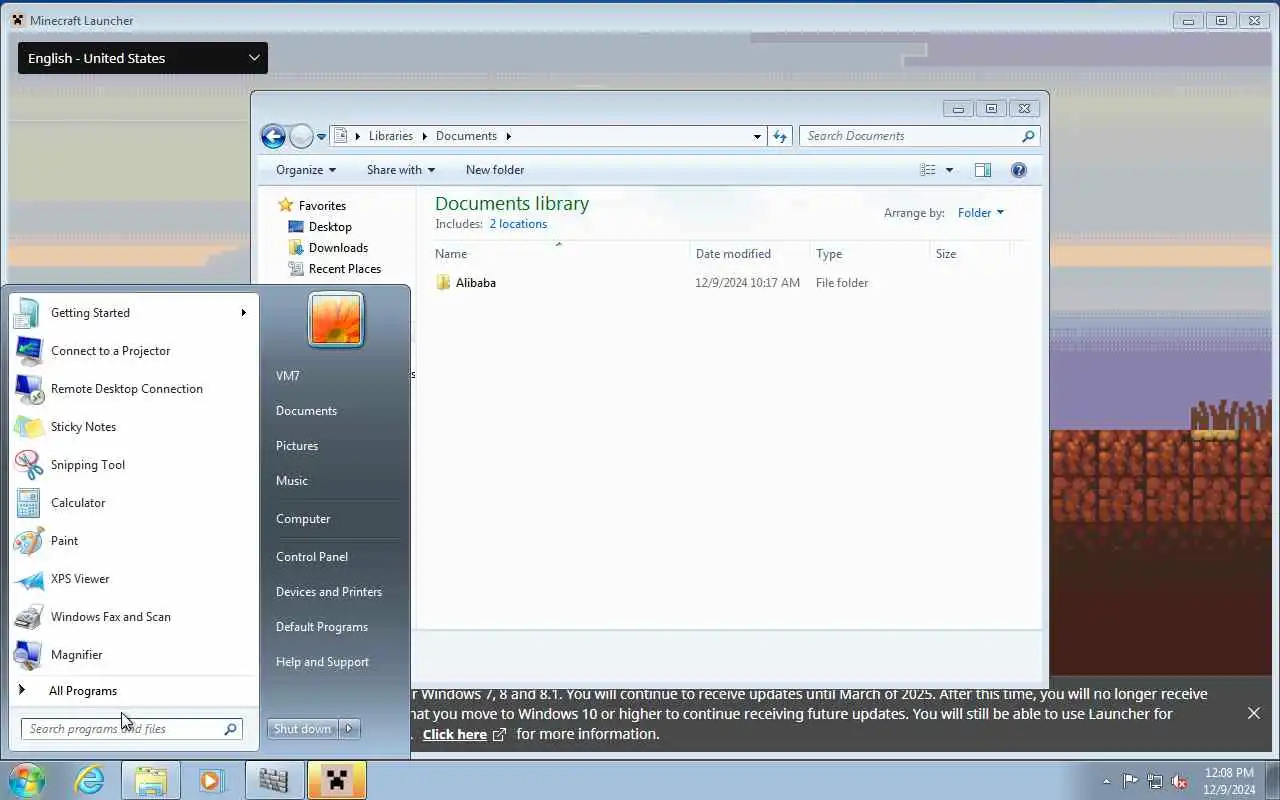Image resolution: width=1280 pixels, height=800 pixels.
Task: Create a New folder
Action: (x=495, y=170)
